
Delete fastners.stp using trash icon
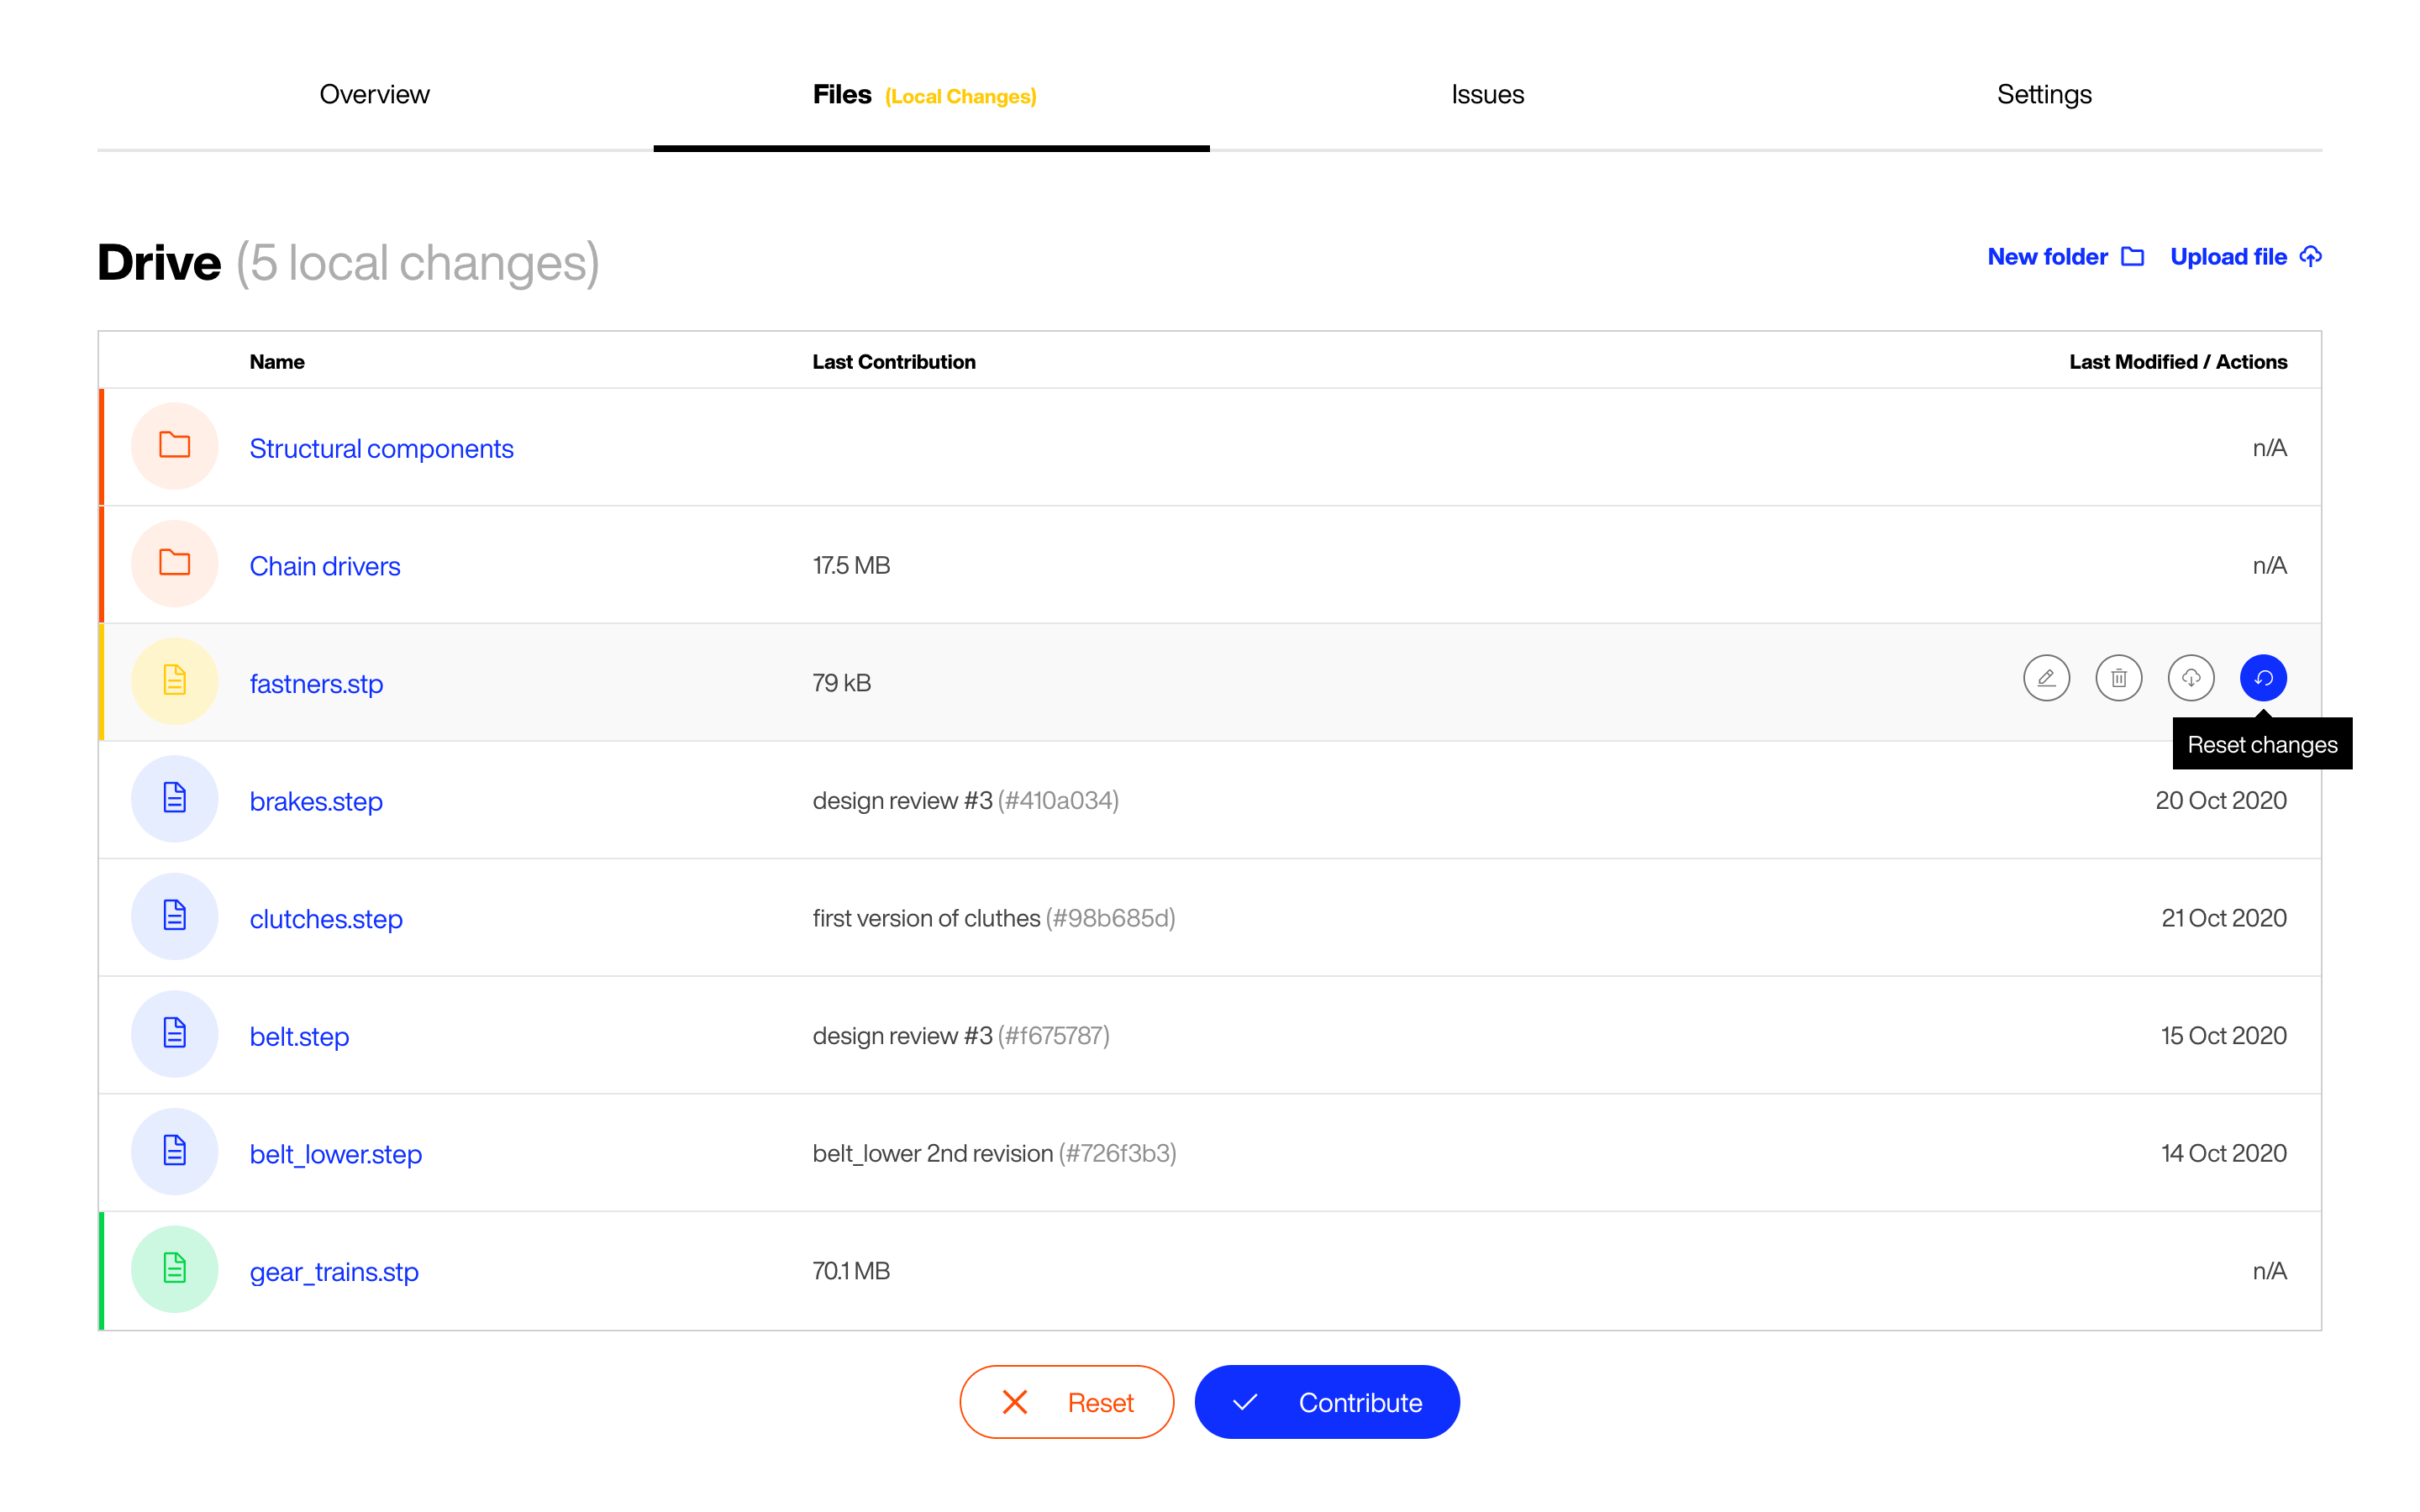[2118, 678]
